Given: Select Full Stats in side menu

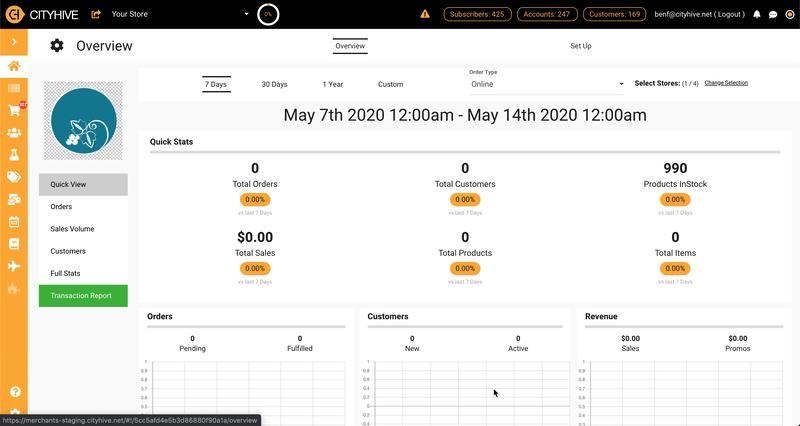Looking at the screenshot, I should coord(83,273).
